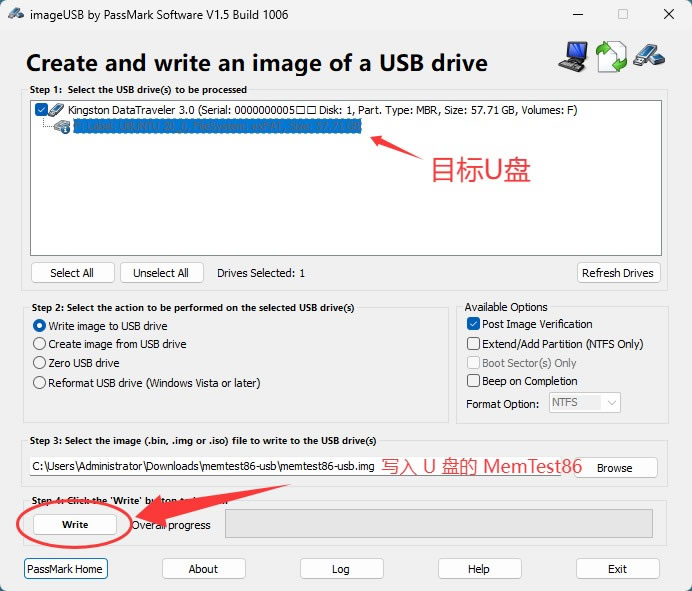
Task: Uncheck the Kingston DataTraveler 3.0 drive checkbox
Action: [x=41, y=109]
